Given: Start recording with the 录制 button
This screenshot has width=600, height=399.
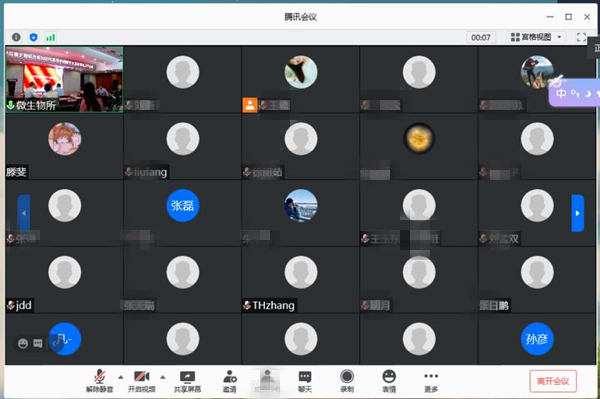Looking at the screenshot, I should click(x=347, y=381).
